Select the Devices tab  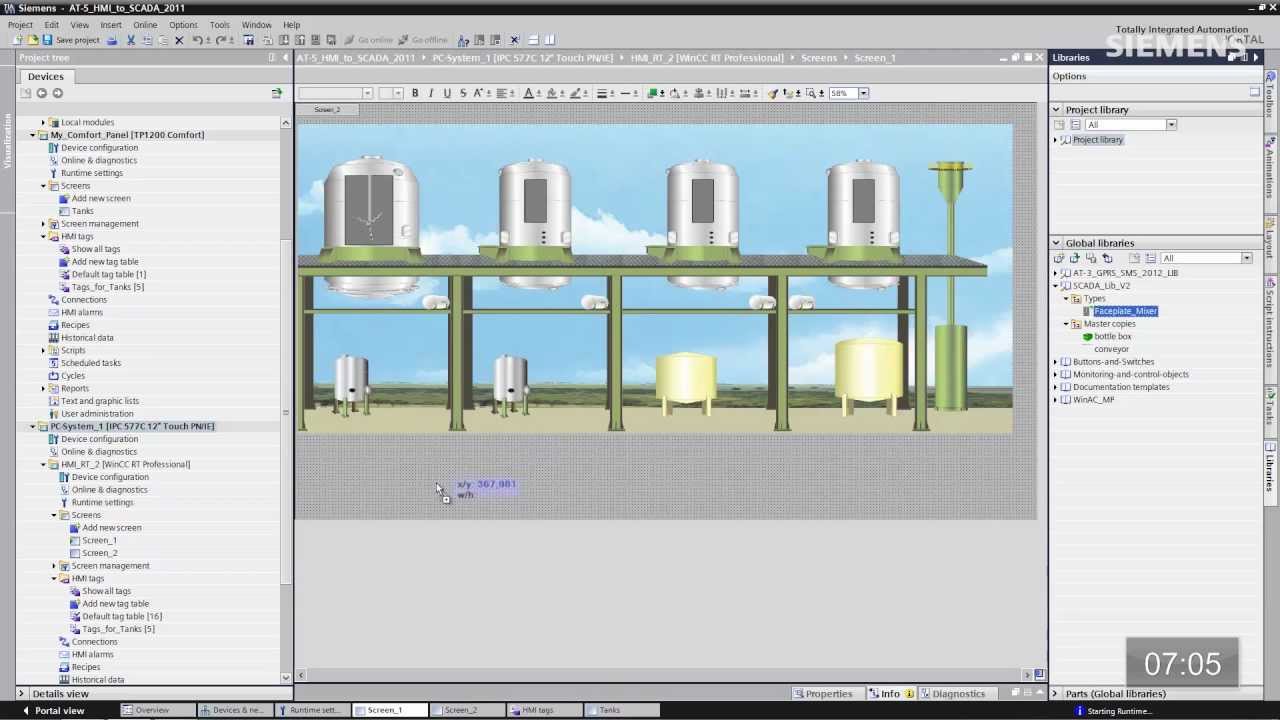pyautogui.click(x=45, y=76)
